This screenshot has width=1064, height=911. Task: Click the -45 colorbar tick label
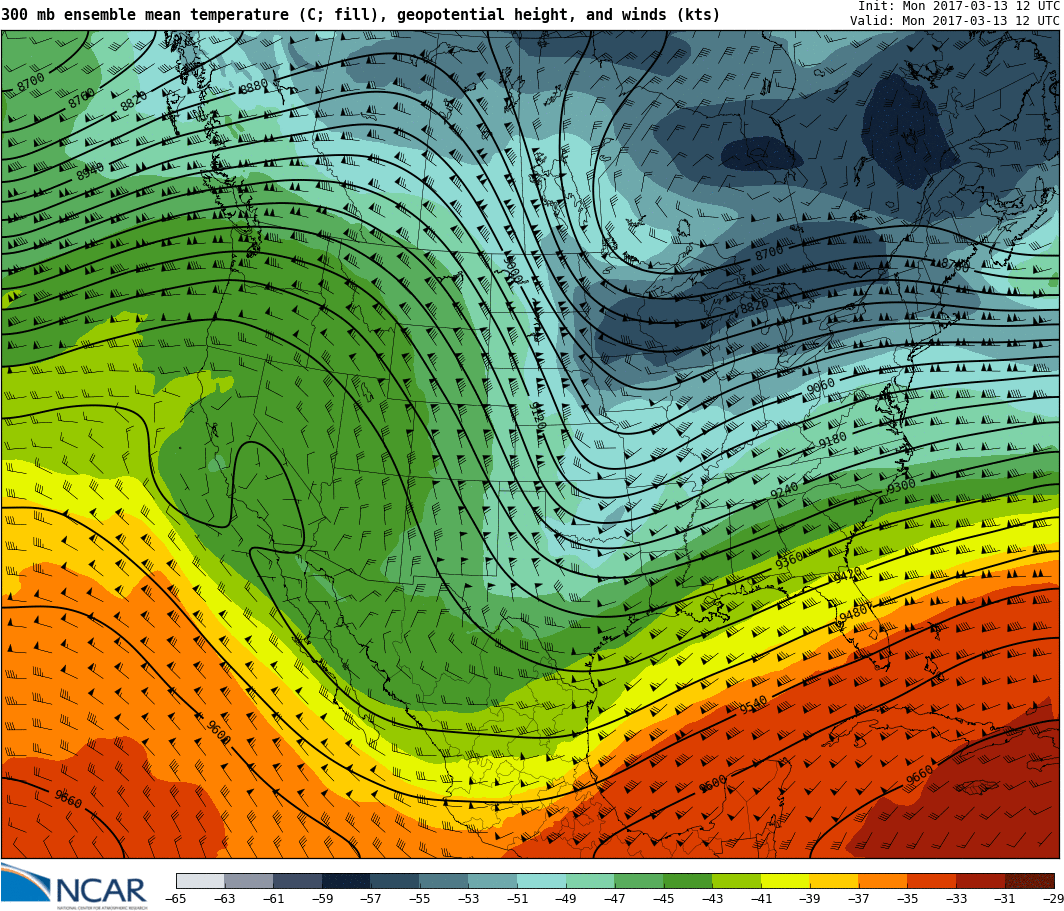(664, 899)
